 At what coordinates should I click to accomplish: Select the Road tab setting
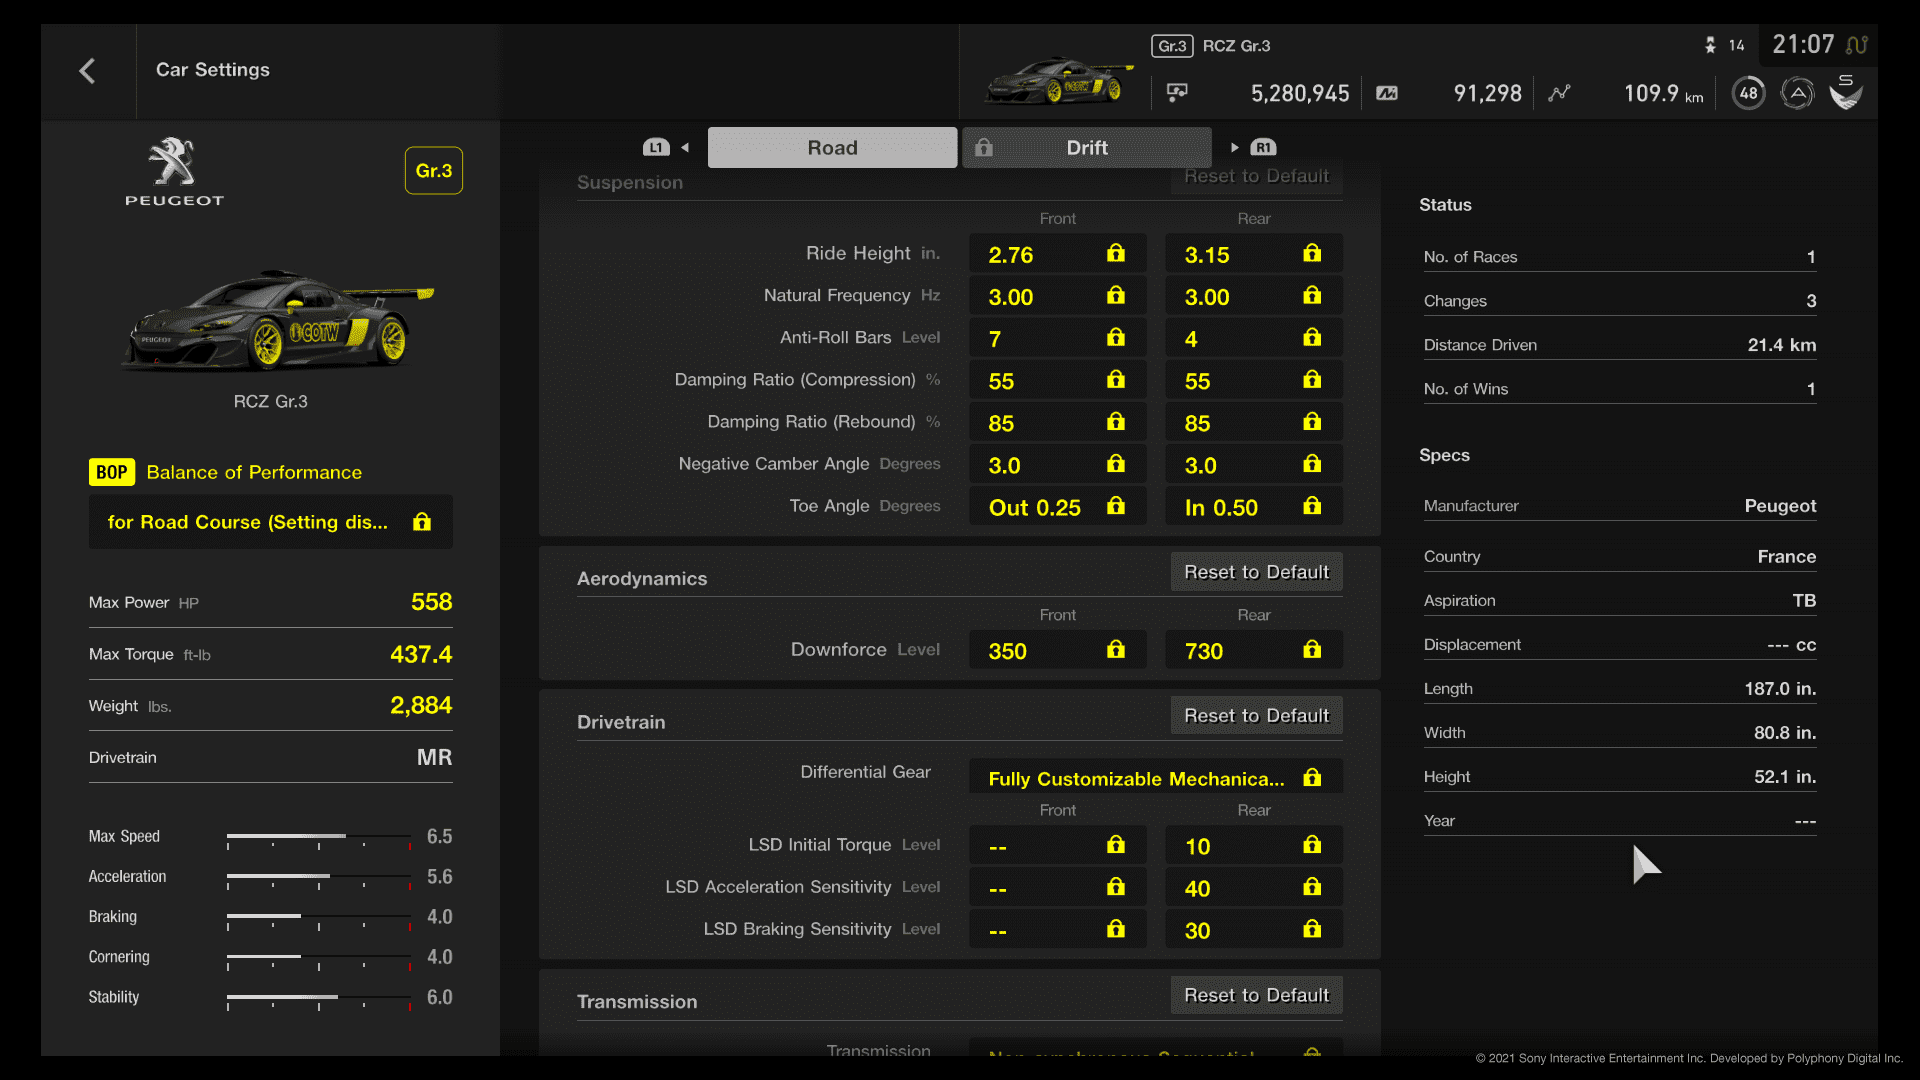click(x=832, y=148)
